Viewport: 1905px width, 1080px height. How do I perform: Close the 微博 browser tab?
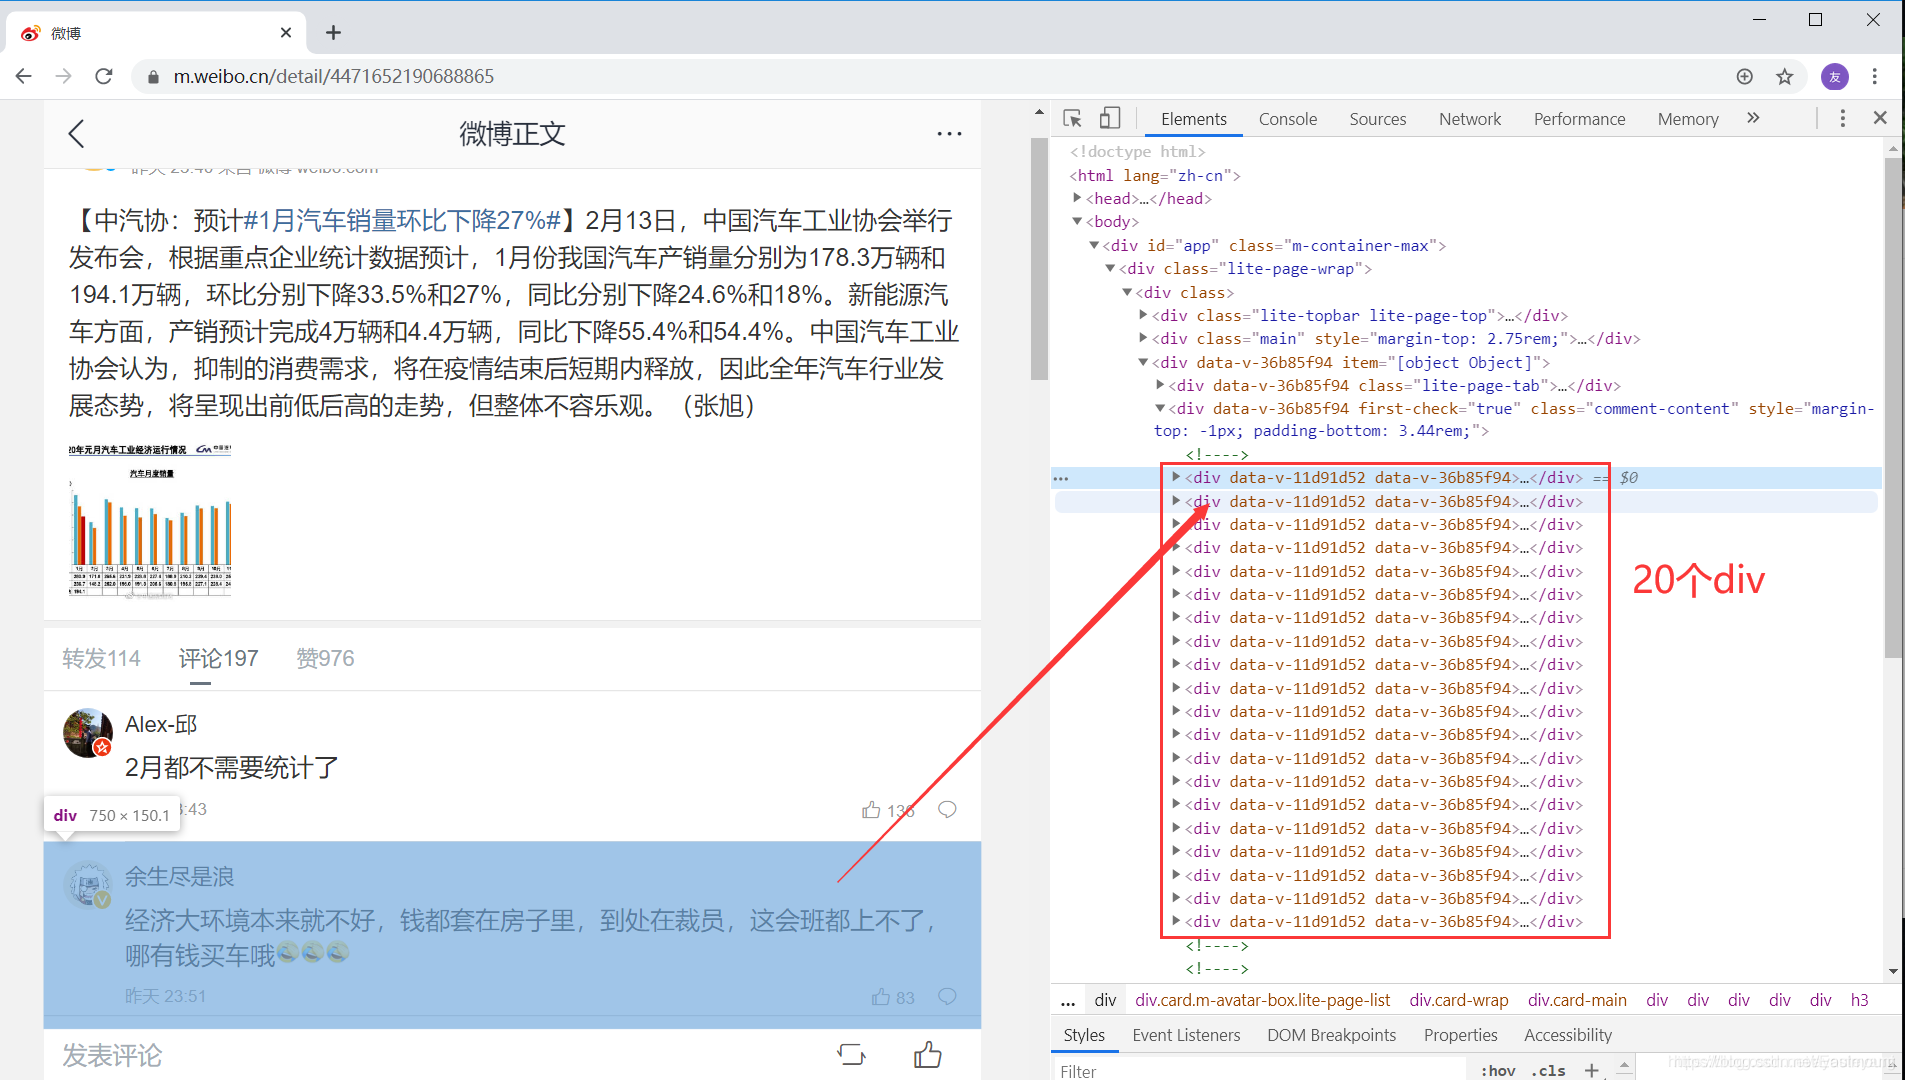point(286,33)
